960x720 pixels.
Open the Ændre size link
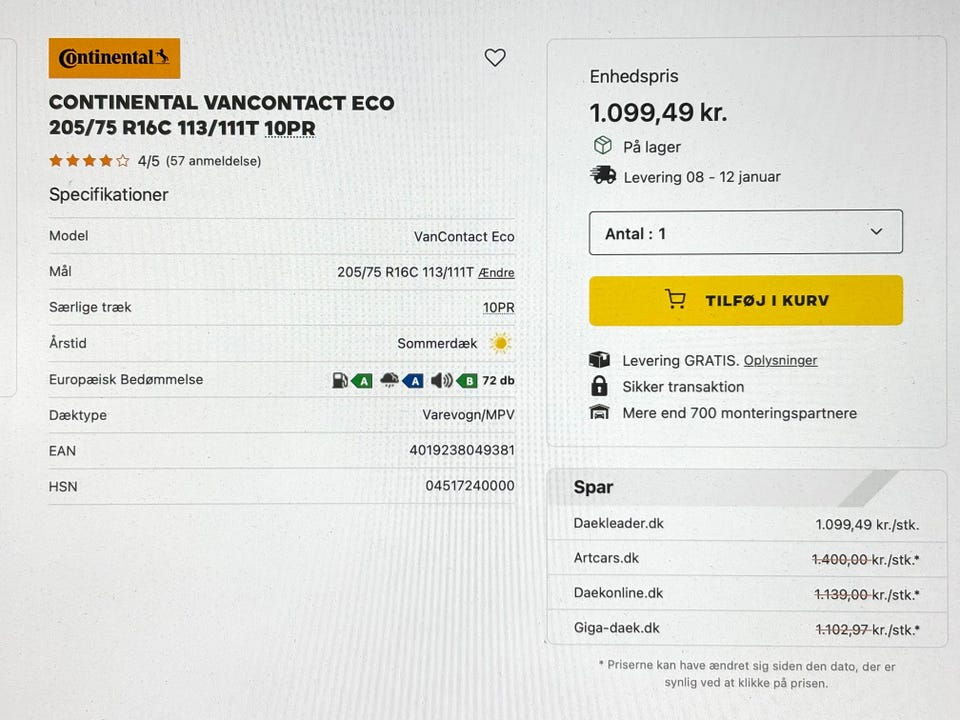(x=497, y=272)
